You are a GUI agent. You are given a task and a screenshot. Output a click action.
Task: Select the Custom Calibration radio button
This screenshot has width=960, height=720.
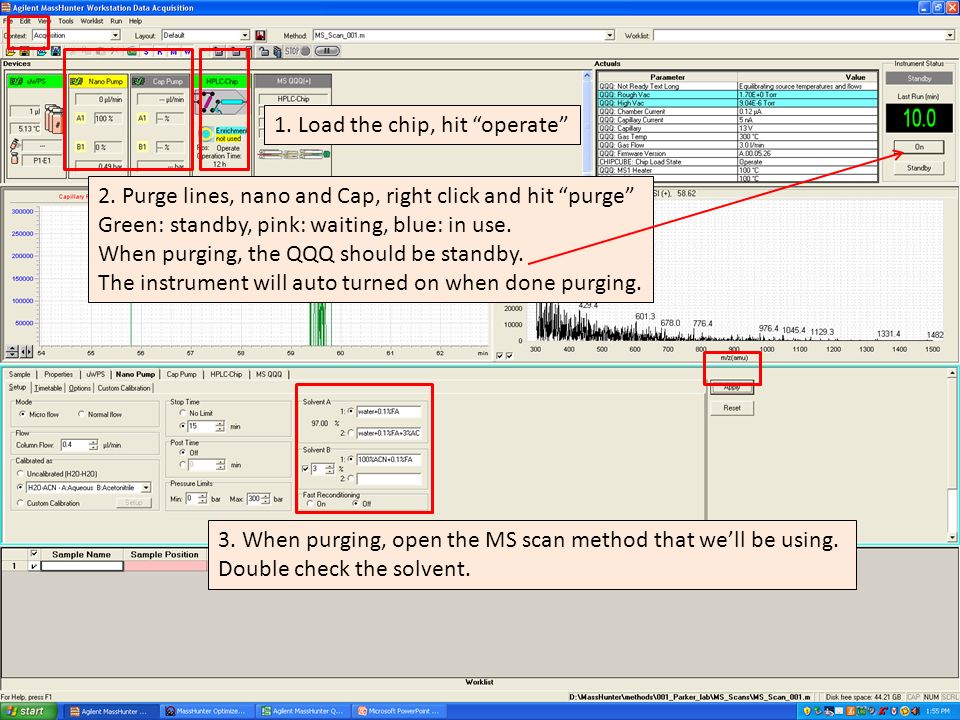20,503
